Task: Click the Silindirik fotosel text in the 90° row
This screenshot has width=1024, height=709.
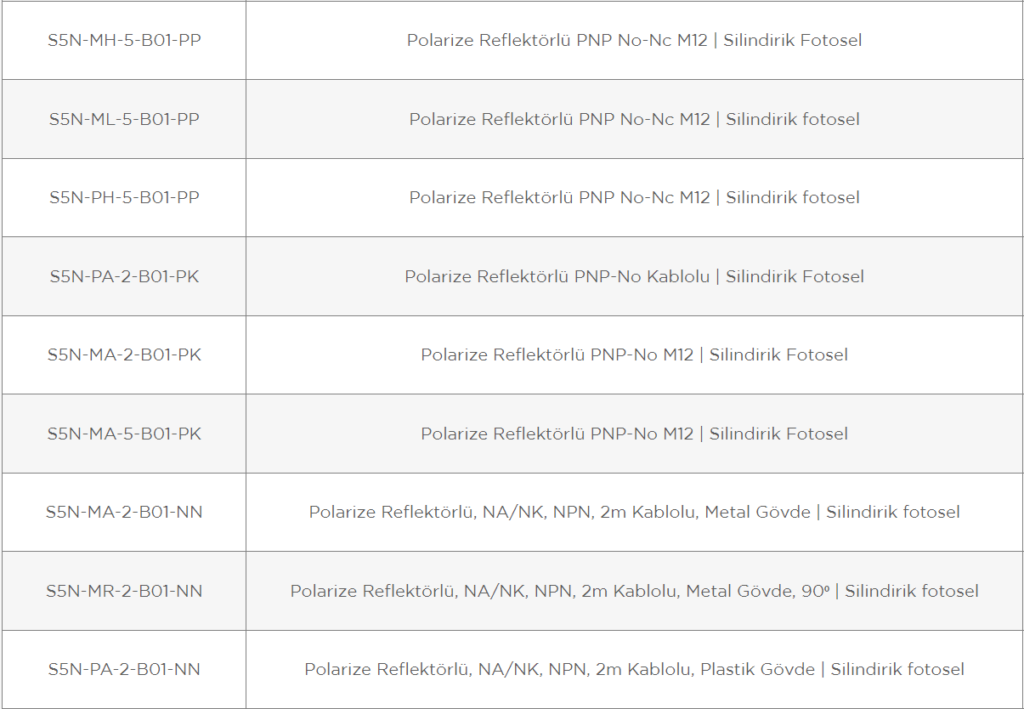Action: coord(912,591)
